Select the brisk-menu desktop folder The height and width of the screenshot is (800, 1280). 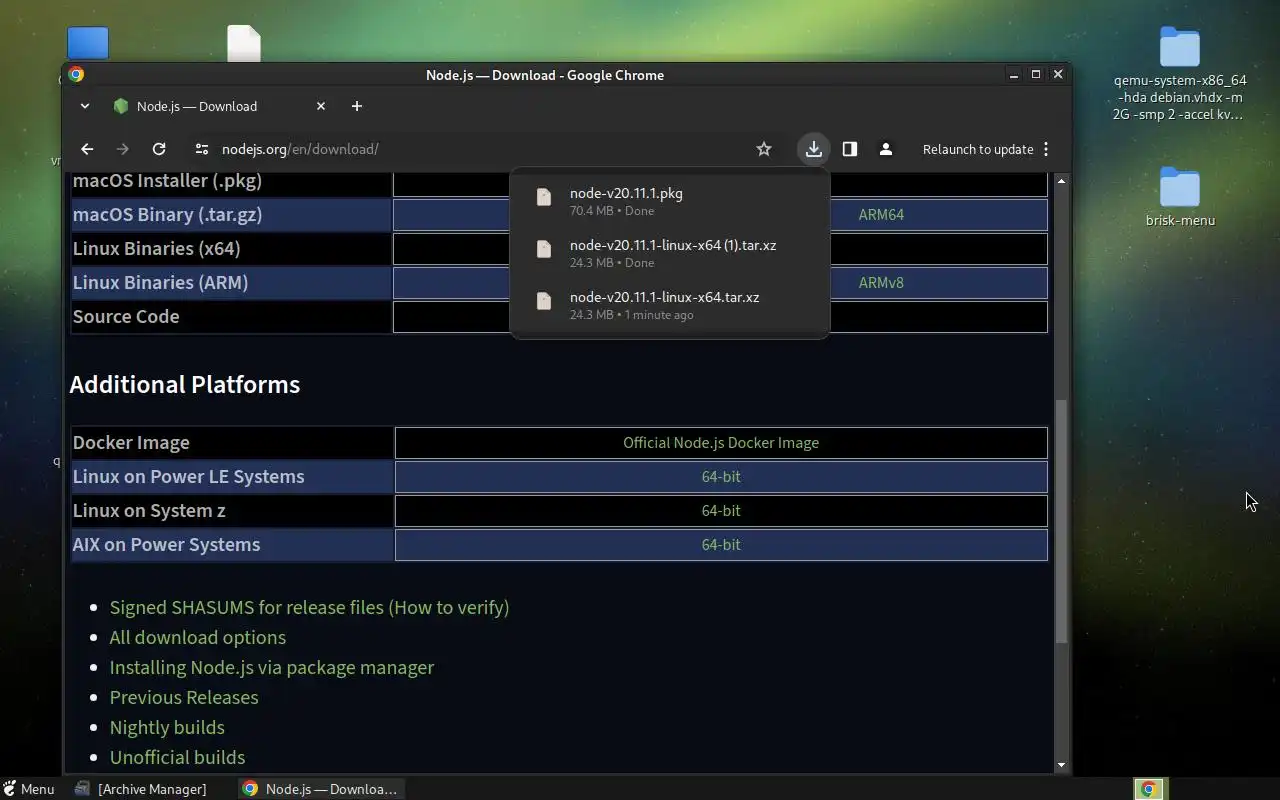[1180, 197]
